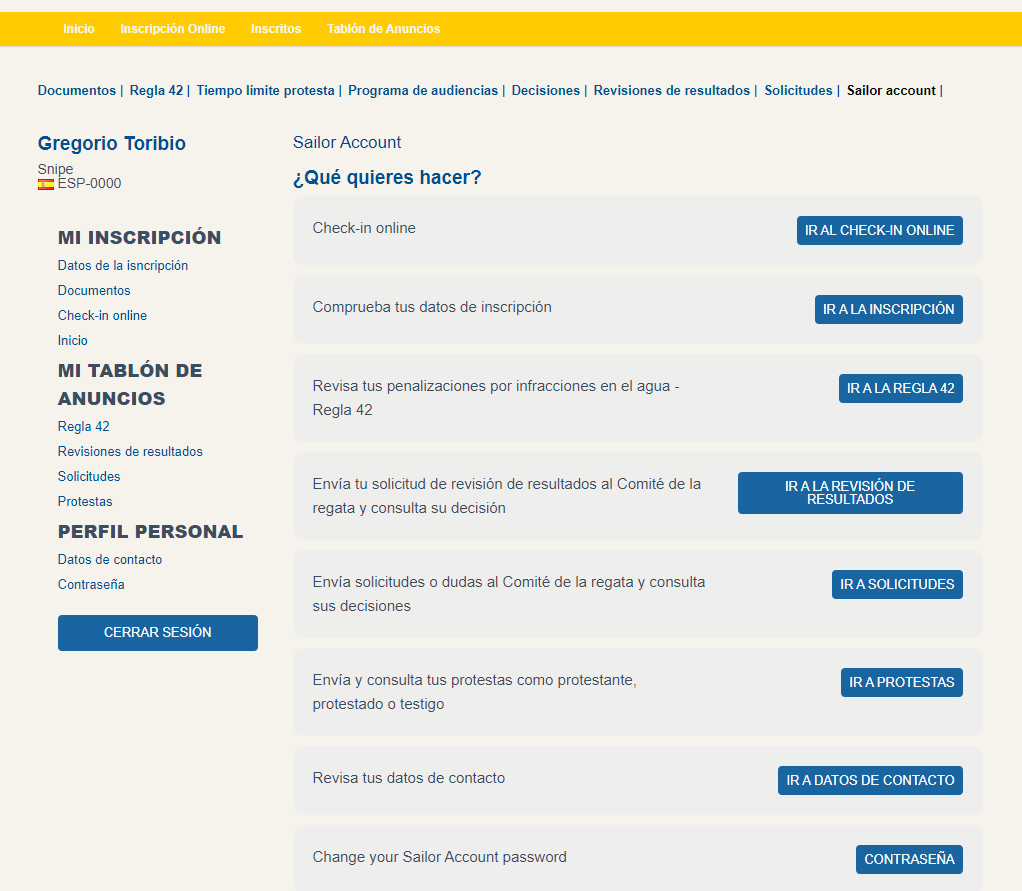Open the Decisiones tab link
Screen dimensions: 1022x891
545,90
